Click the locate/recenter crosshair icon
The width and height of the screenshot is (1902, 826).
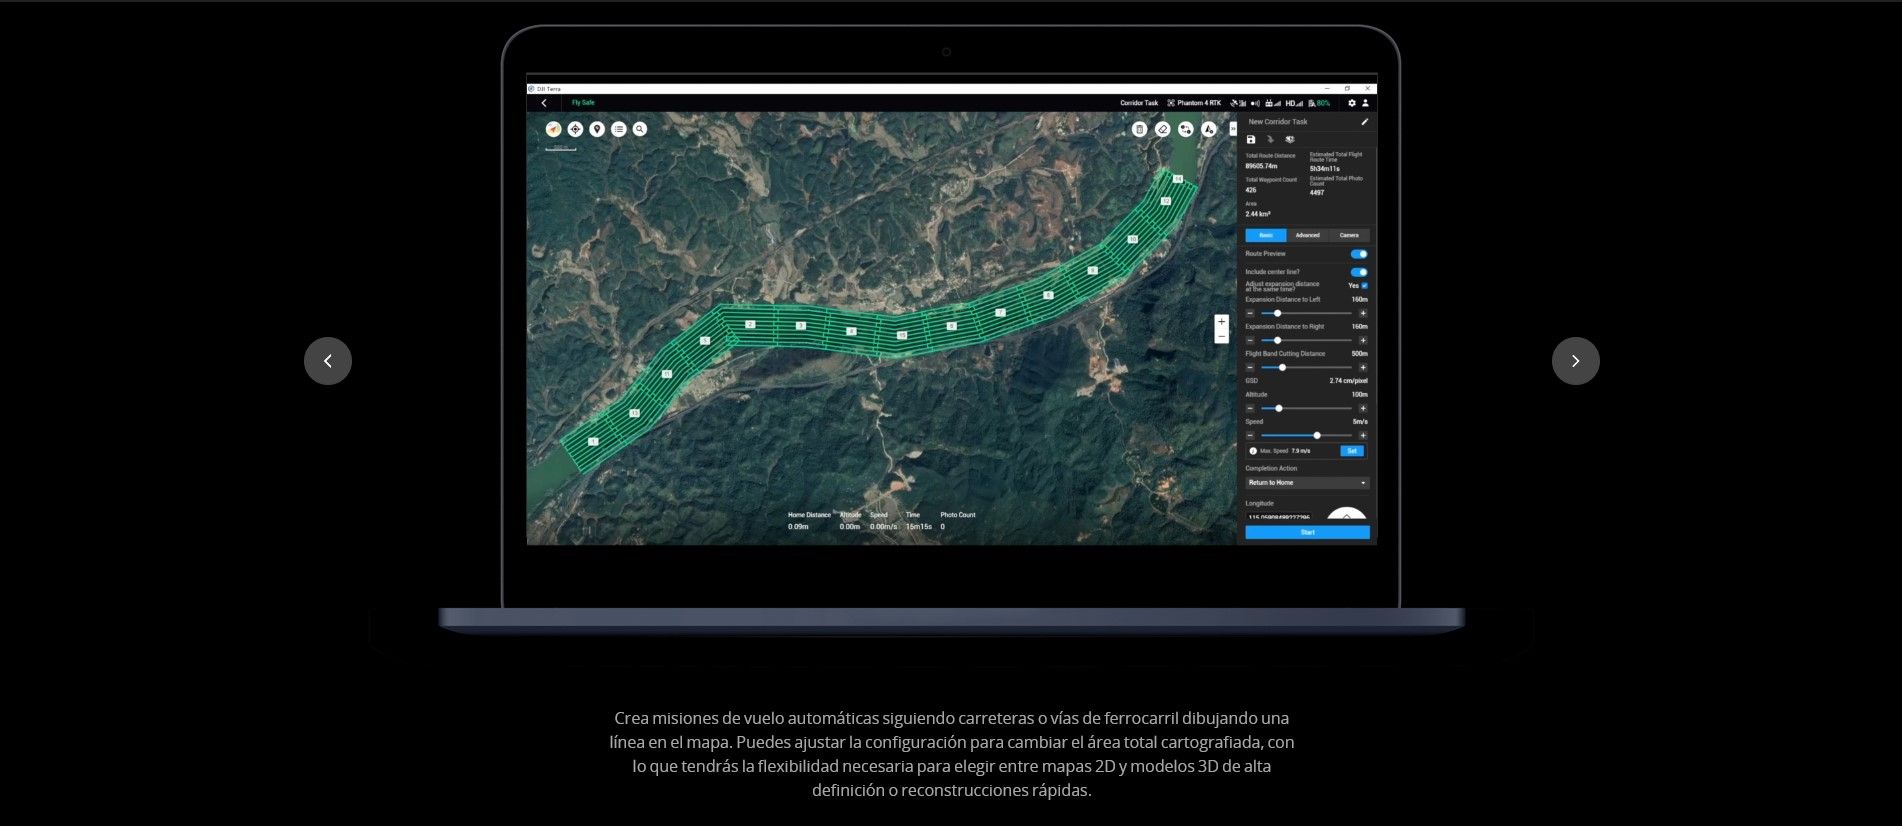(575, 129)
